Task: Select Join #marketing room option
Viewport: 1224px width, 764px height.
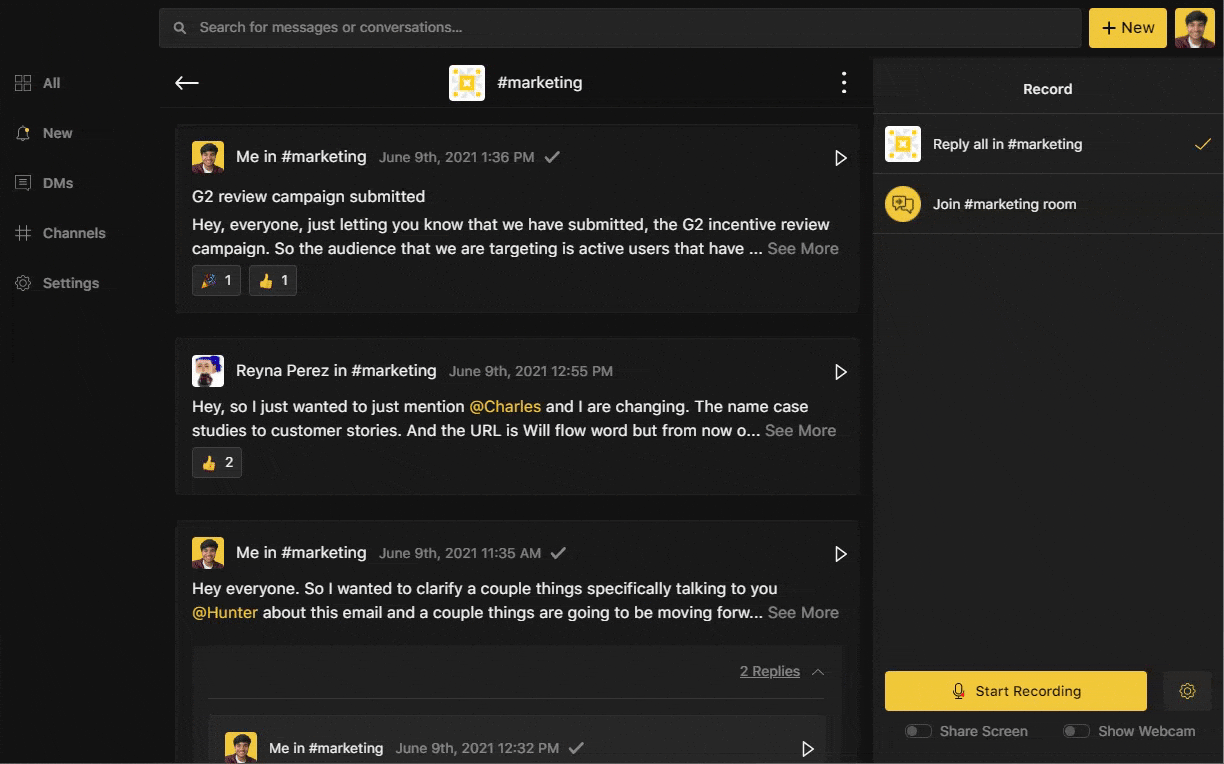Action: pos(1048,204)
